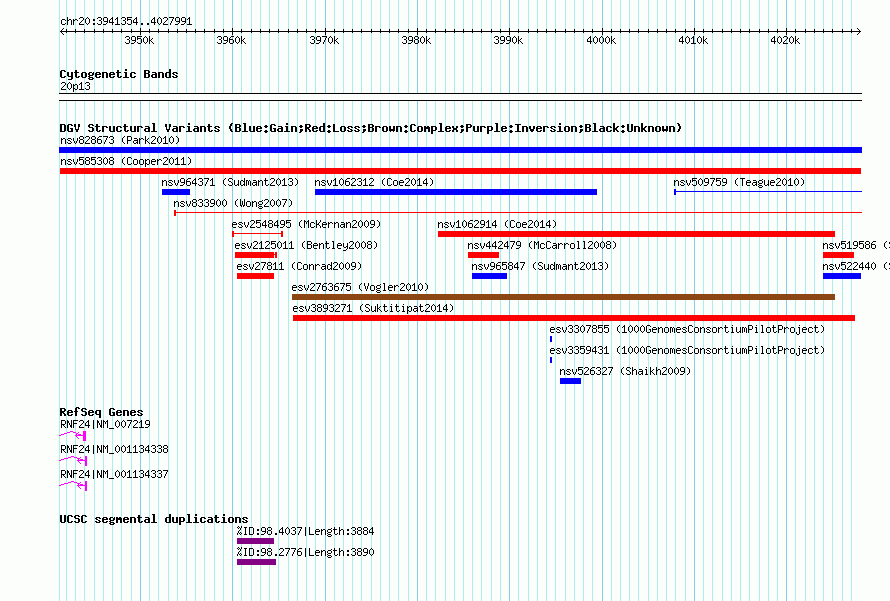Click the 20p13 cytogenetic band label
The image size is (890, 601).
pos(75,86)
